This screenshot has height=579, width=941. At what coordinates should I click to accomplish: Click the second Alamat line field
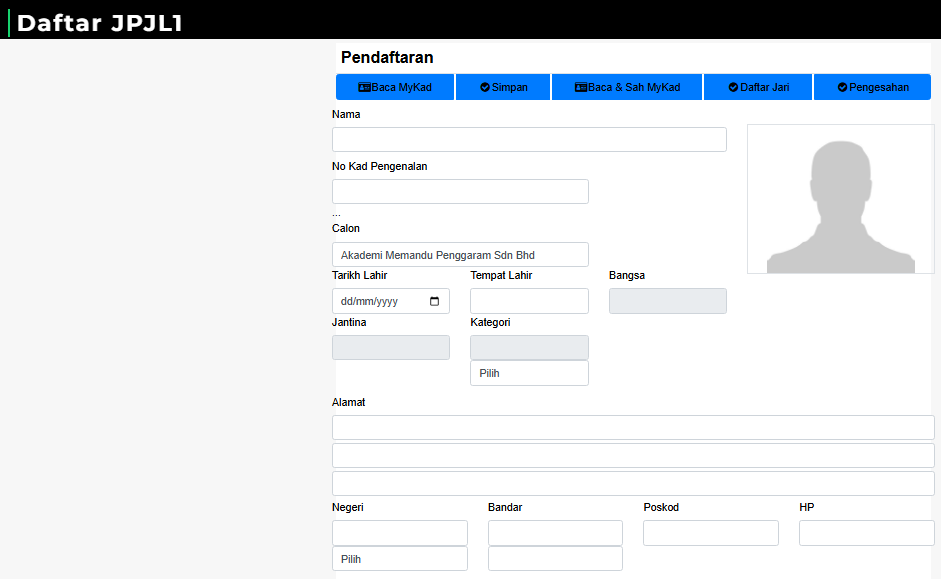(633, 455)
